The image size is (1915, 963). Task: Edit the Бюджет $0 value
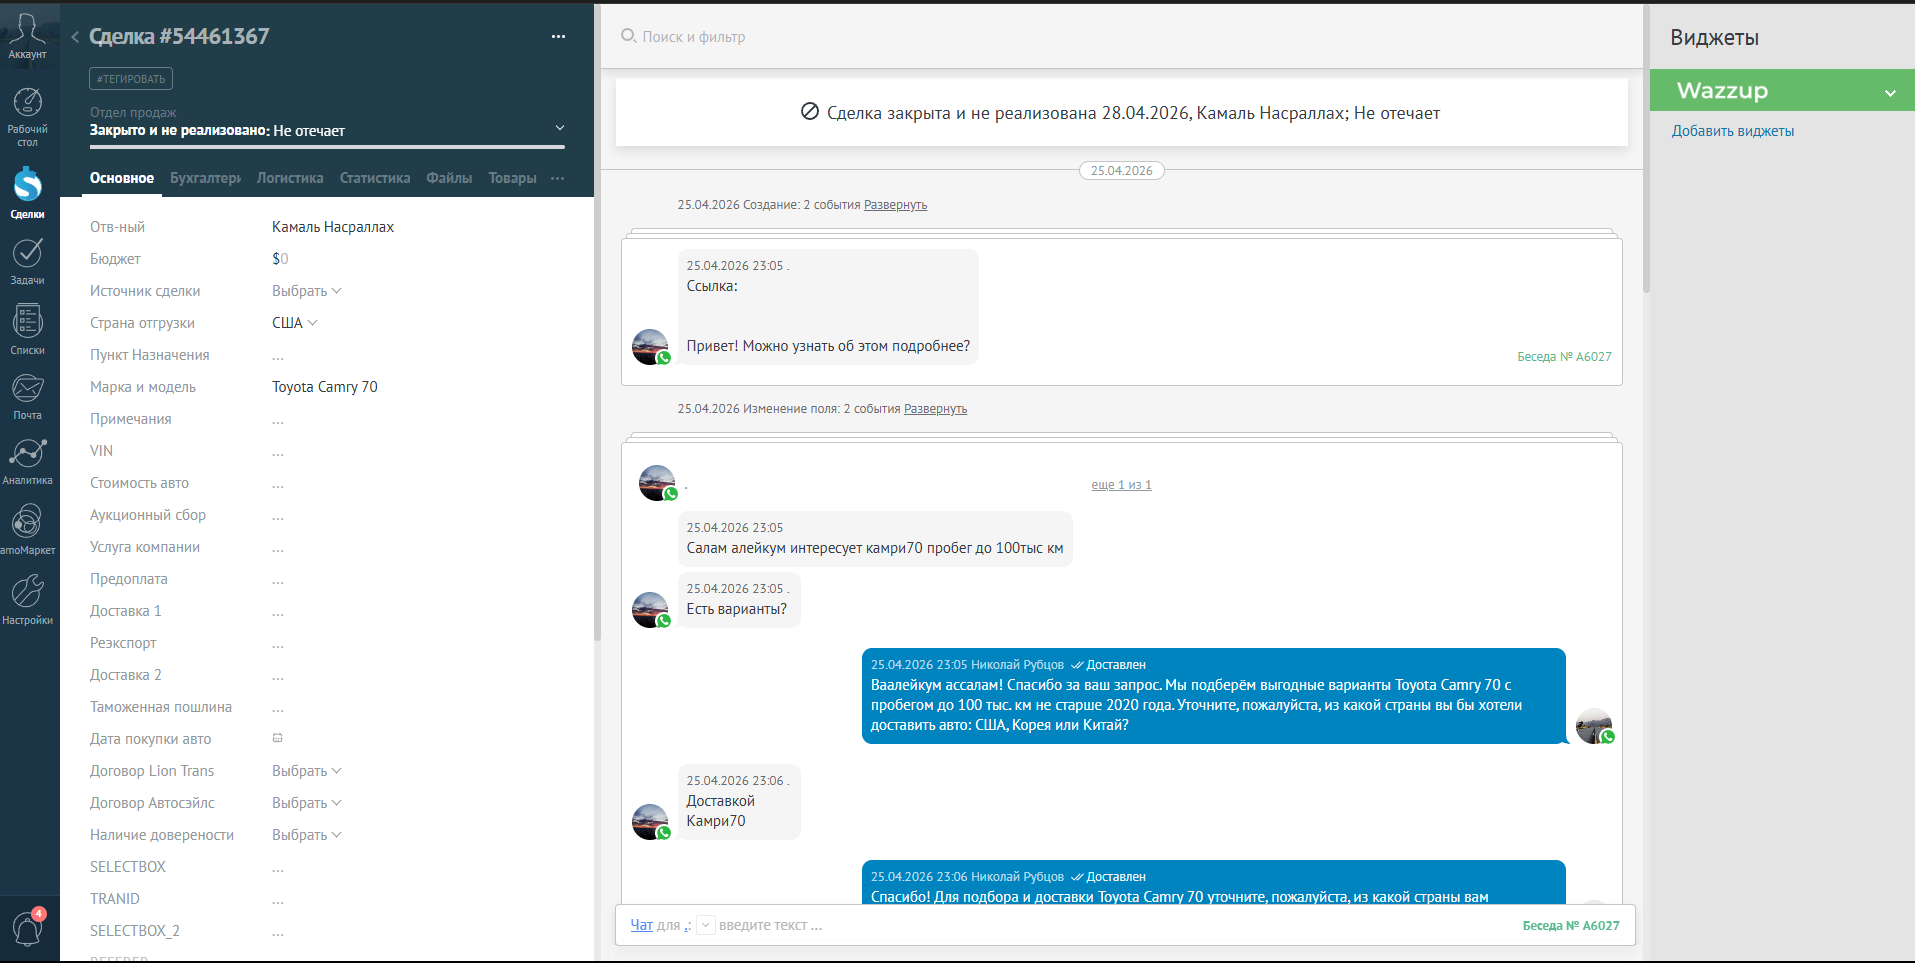[280, 259]
